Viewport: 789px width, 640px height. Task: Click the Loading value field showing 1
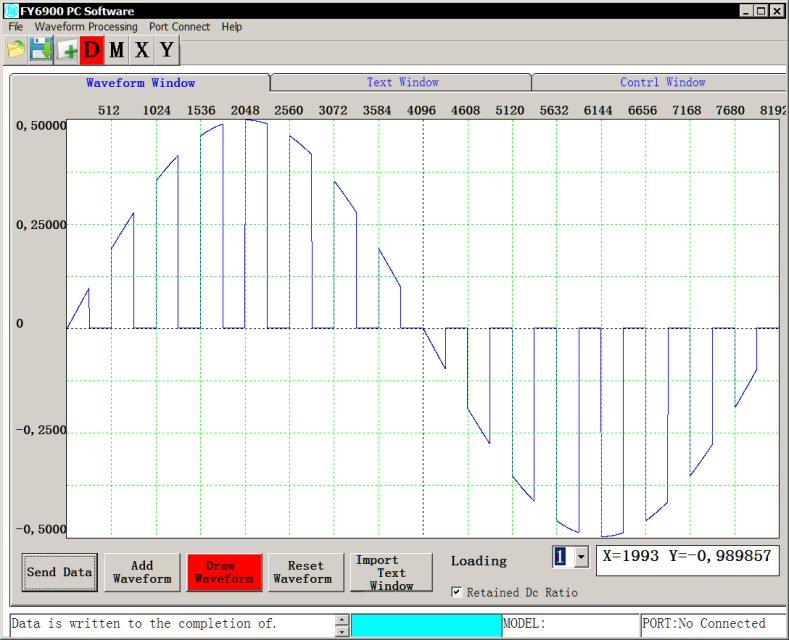click(x=563, y=557)
